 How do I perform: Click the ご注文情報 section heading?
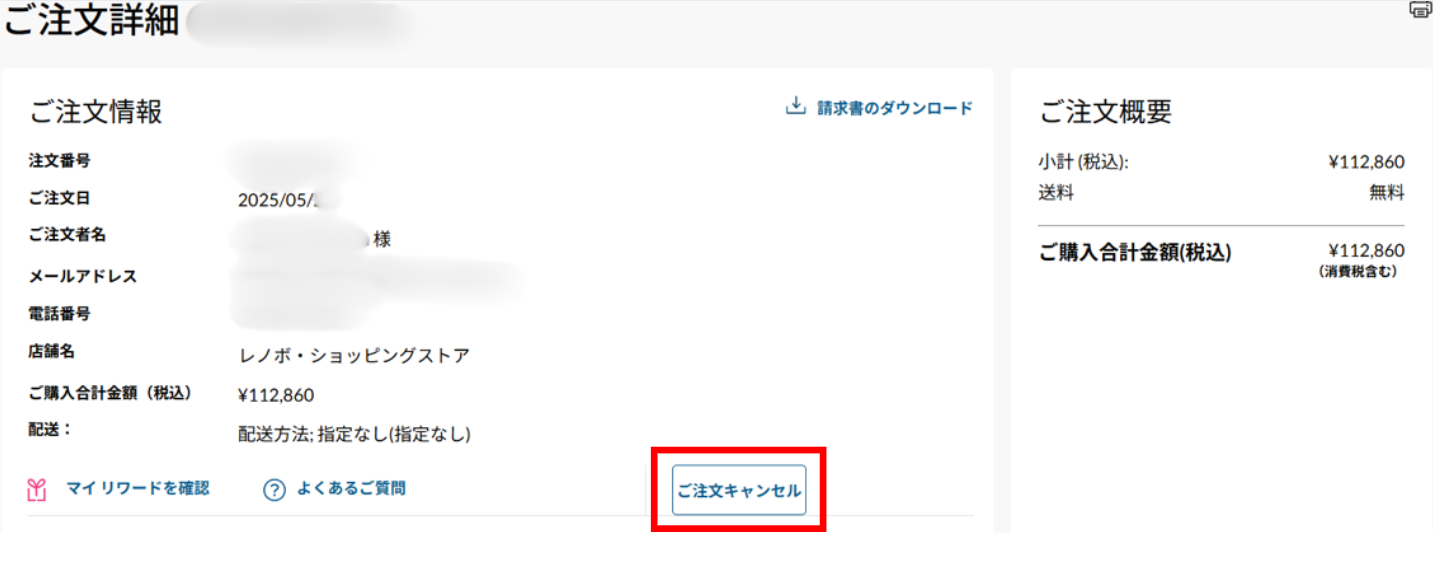(x=96, y=112)
